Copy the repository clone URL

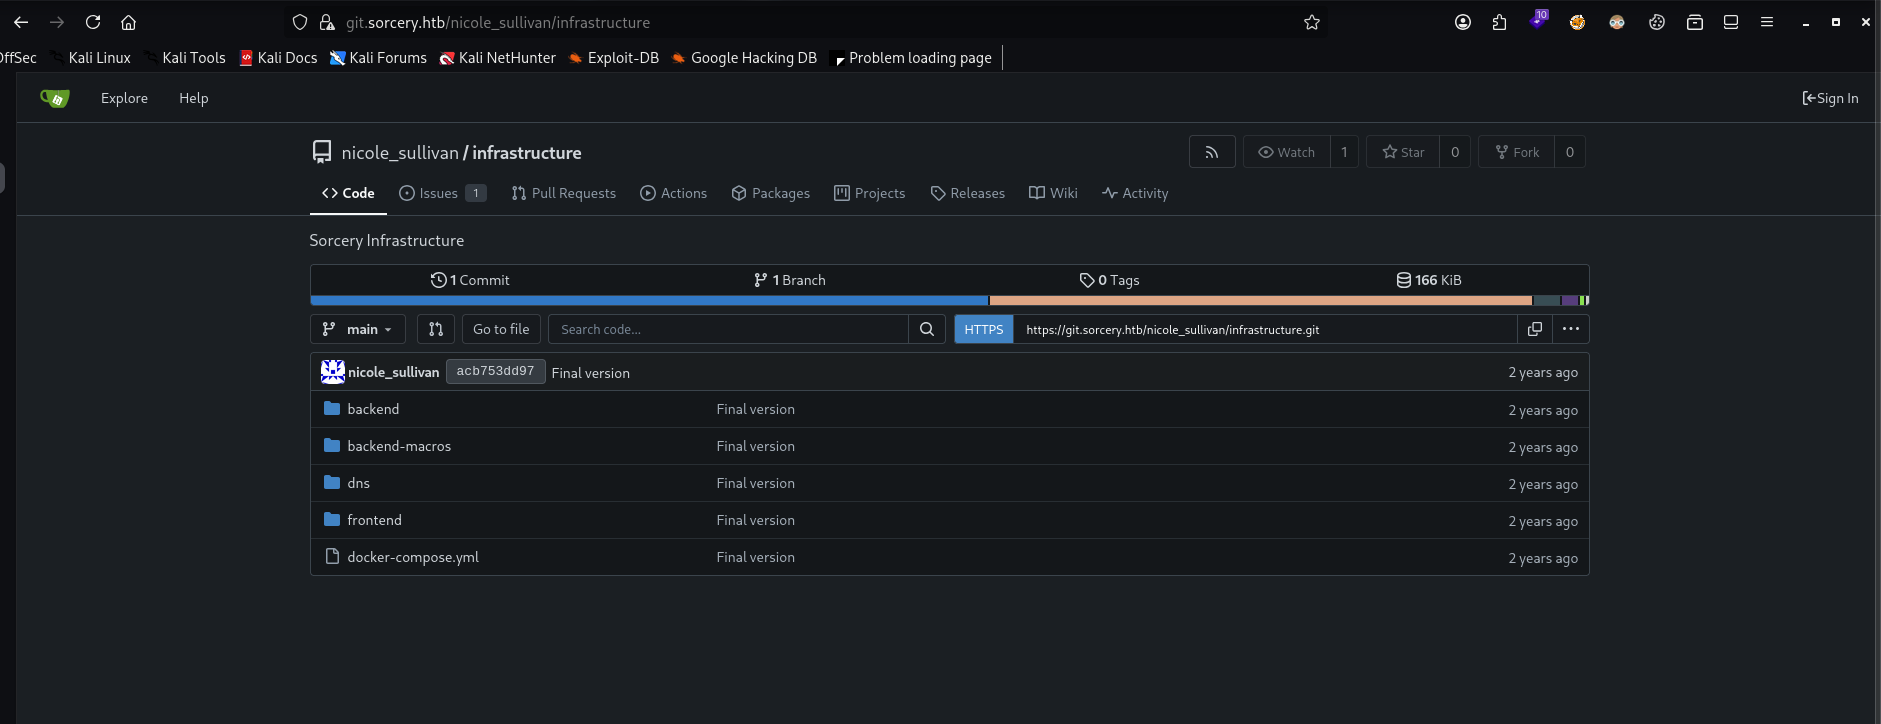click(1534, 329)
